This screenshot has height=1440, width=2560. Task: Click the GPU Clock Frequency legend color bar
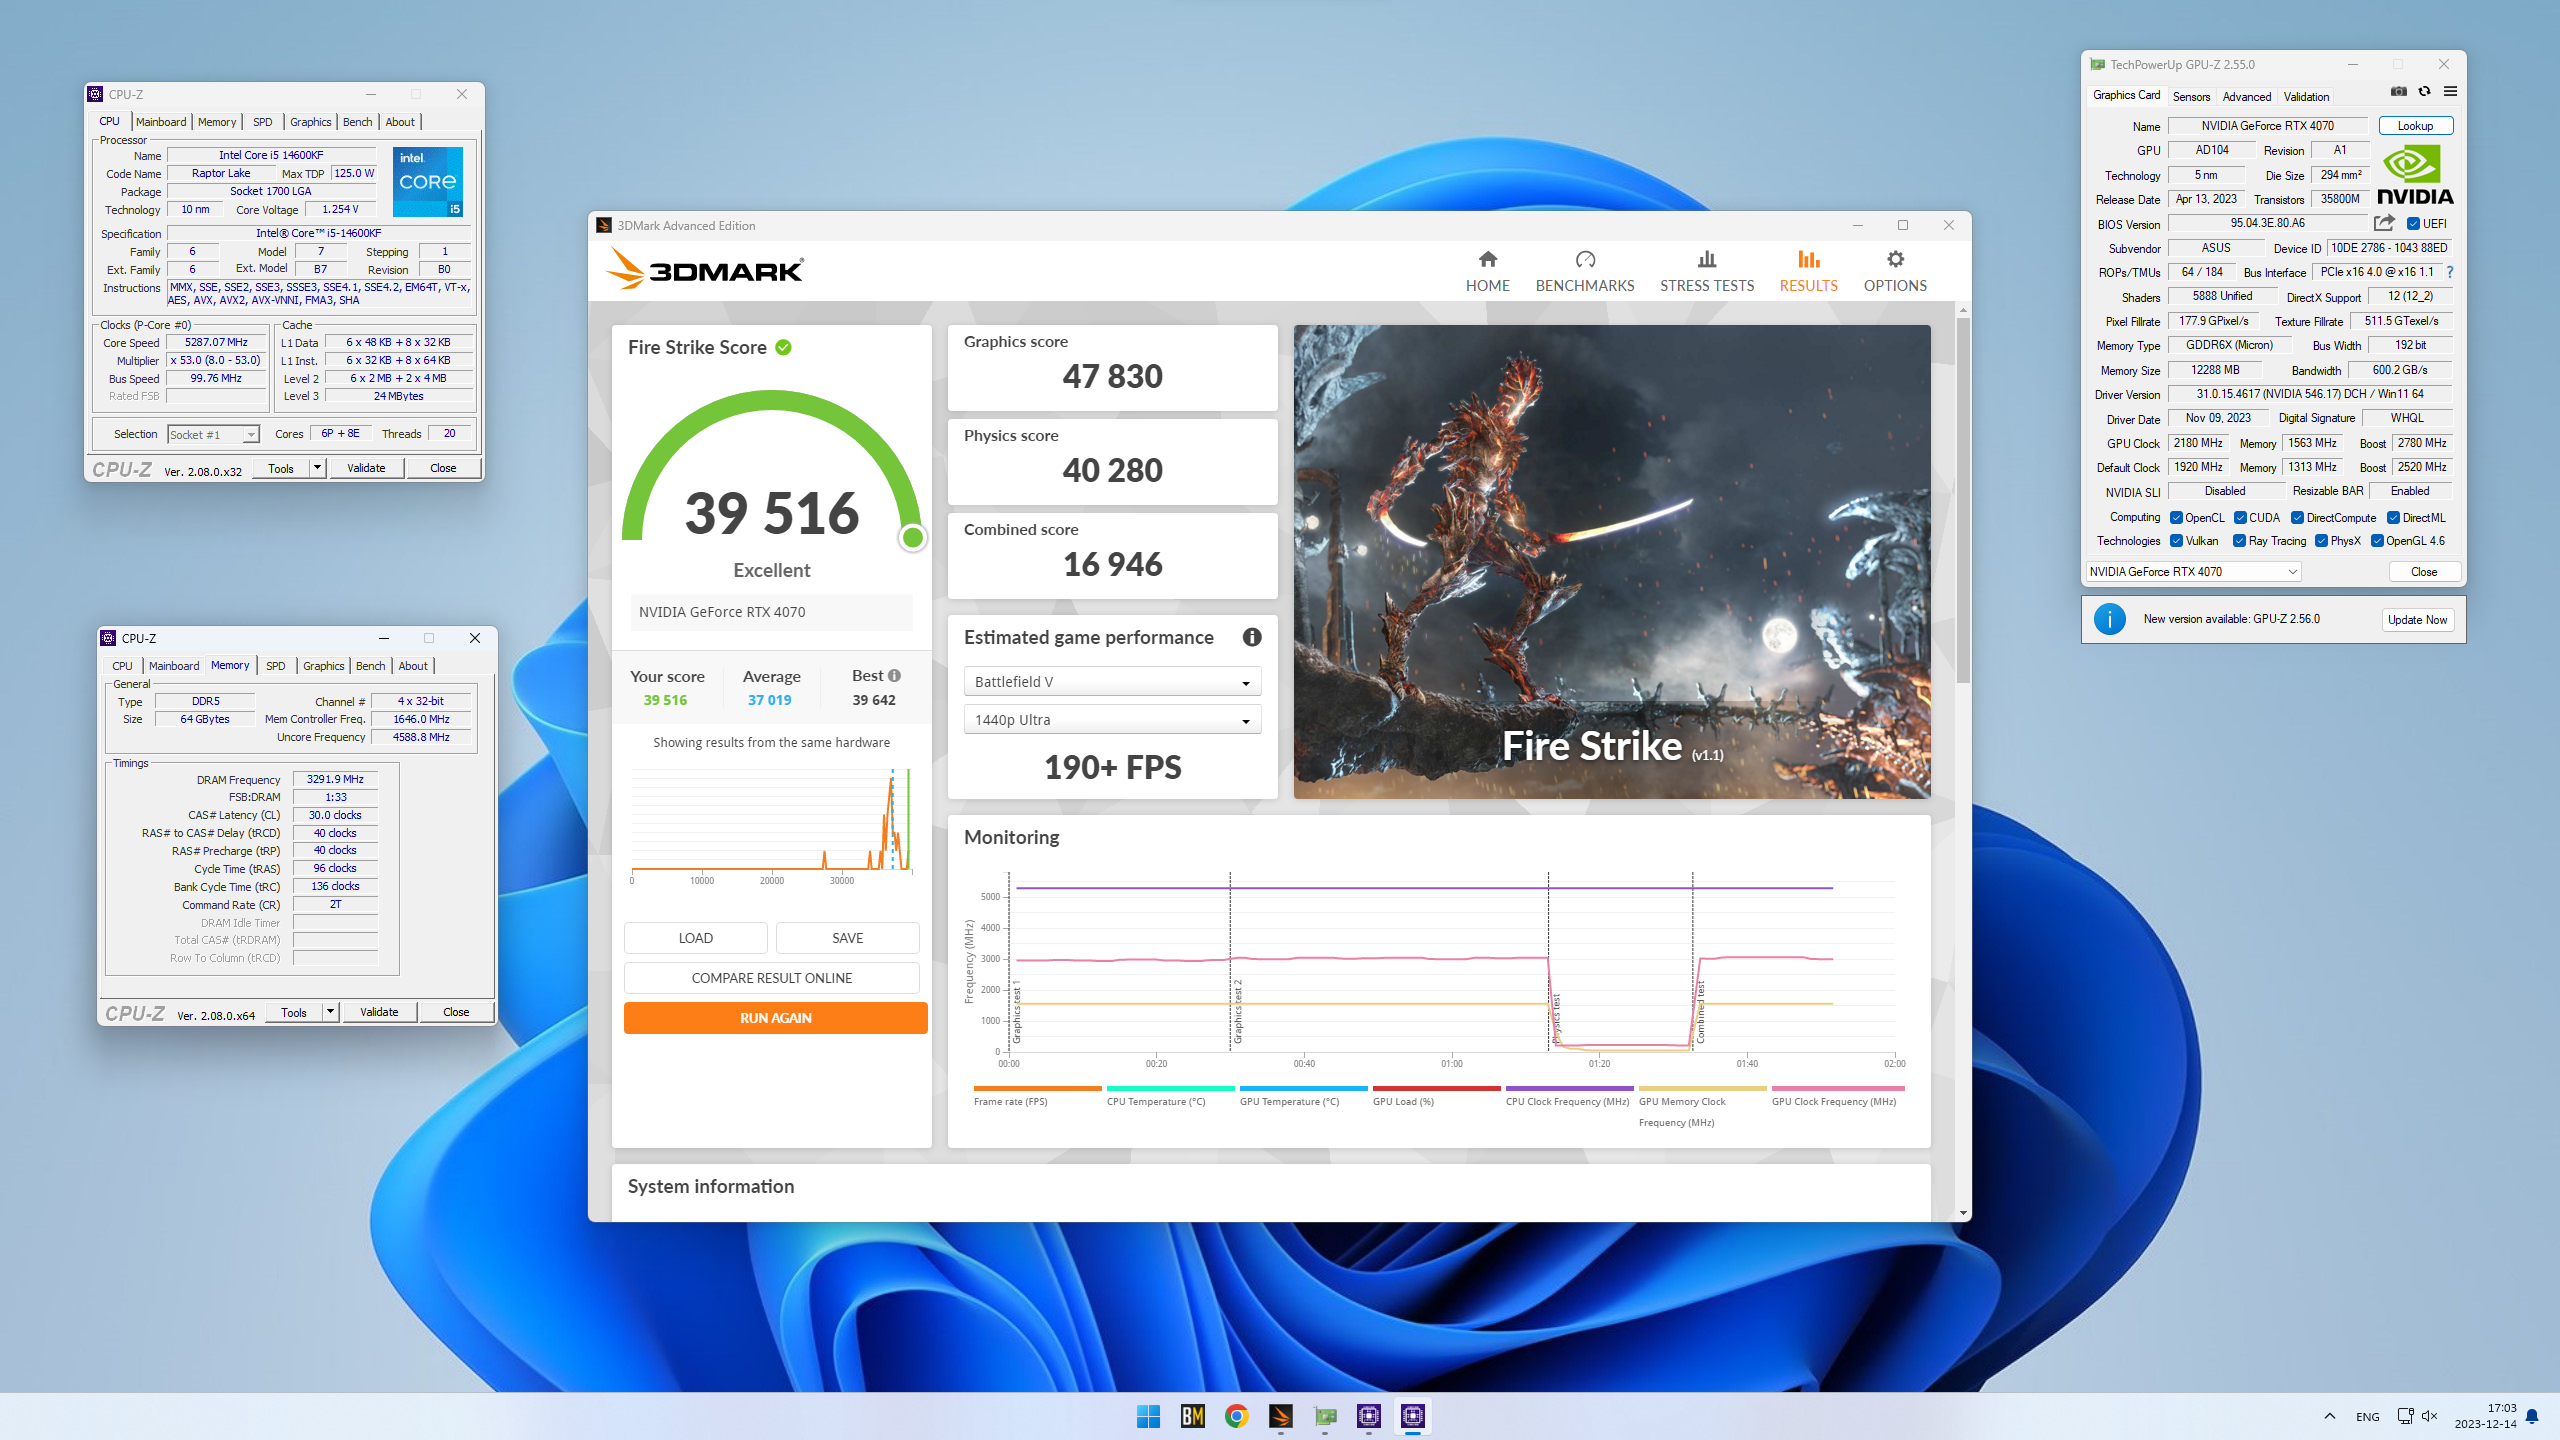1838,1088
